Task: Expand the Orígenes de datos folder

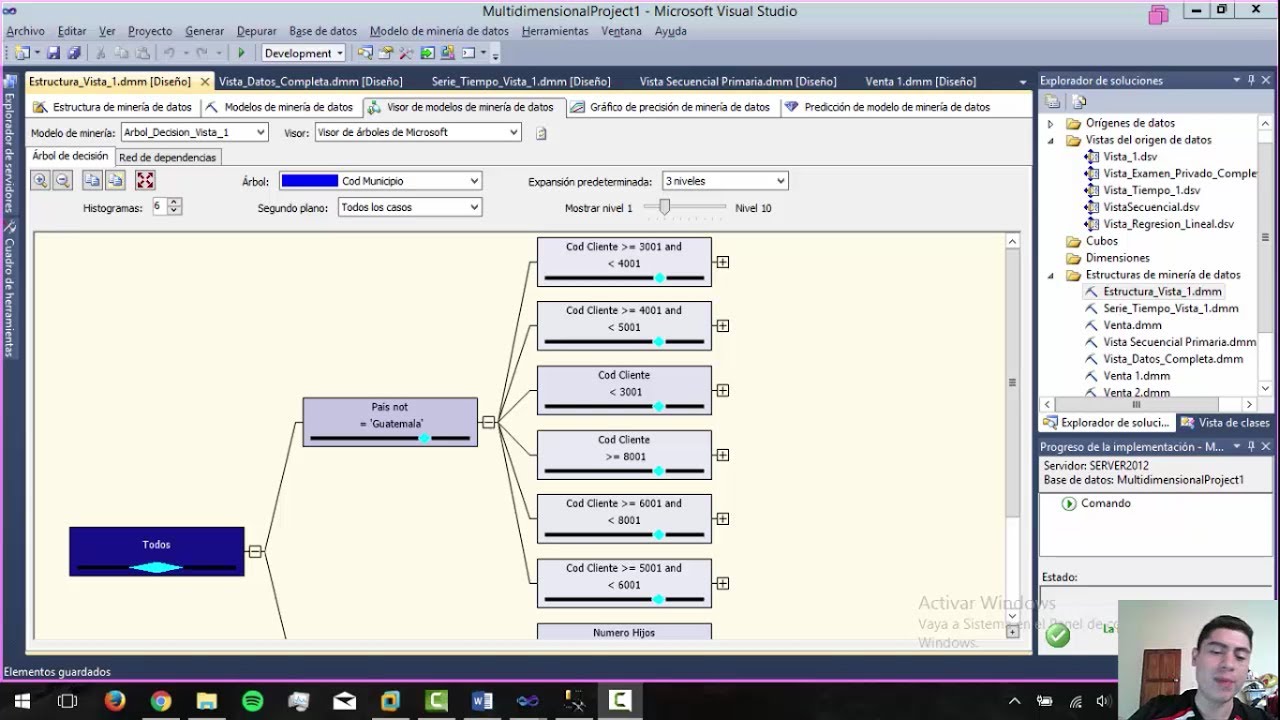Action: (1050, 124)
